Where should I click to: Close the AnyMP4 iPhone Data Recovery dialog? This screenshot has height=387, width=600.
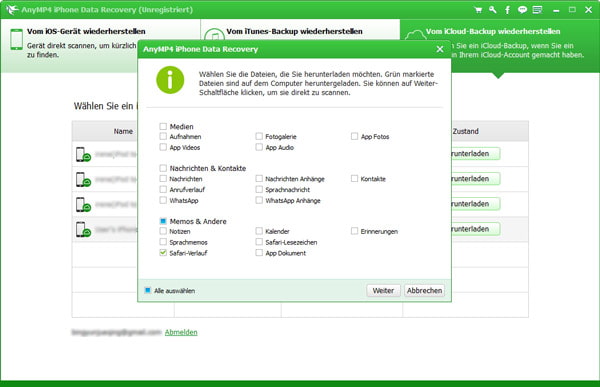[x=440, y=49]
